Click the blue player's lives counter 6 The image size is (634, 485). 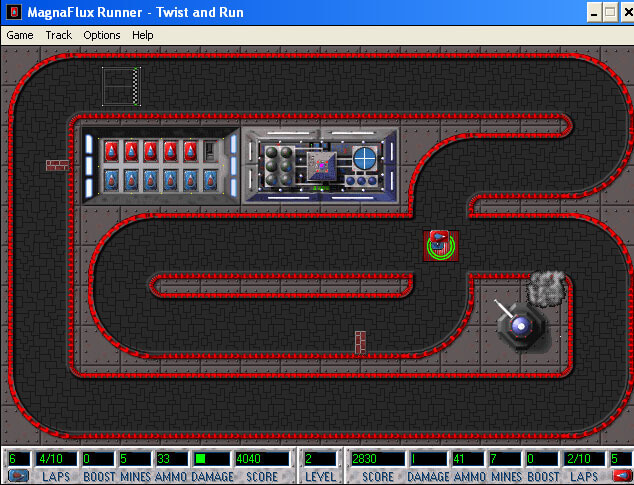[18, 459]
